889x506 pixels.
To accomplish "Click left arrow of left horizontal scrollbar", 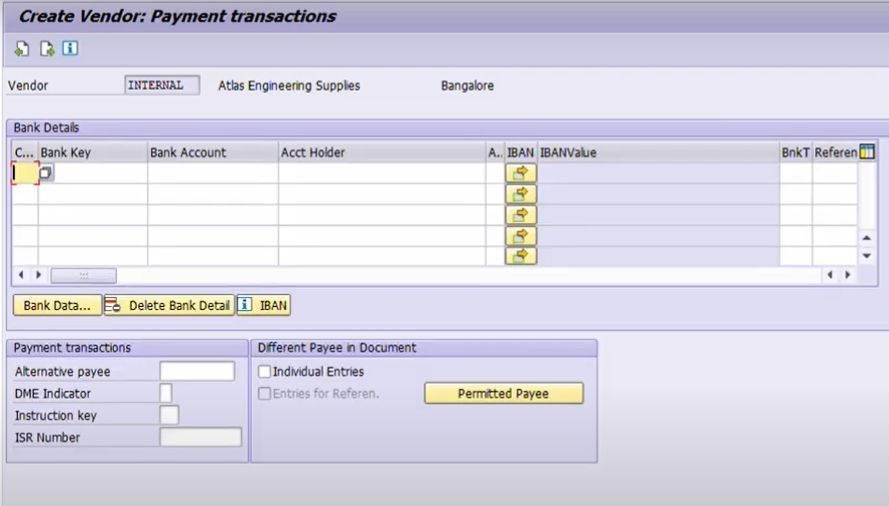I will tap(21, 275).
